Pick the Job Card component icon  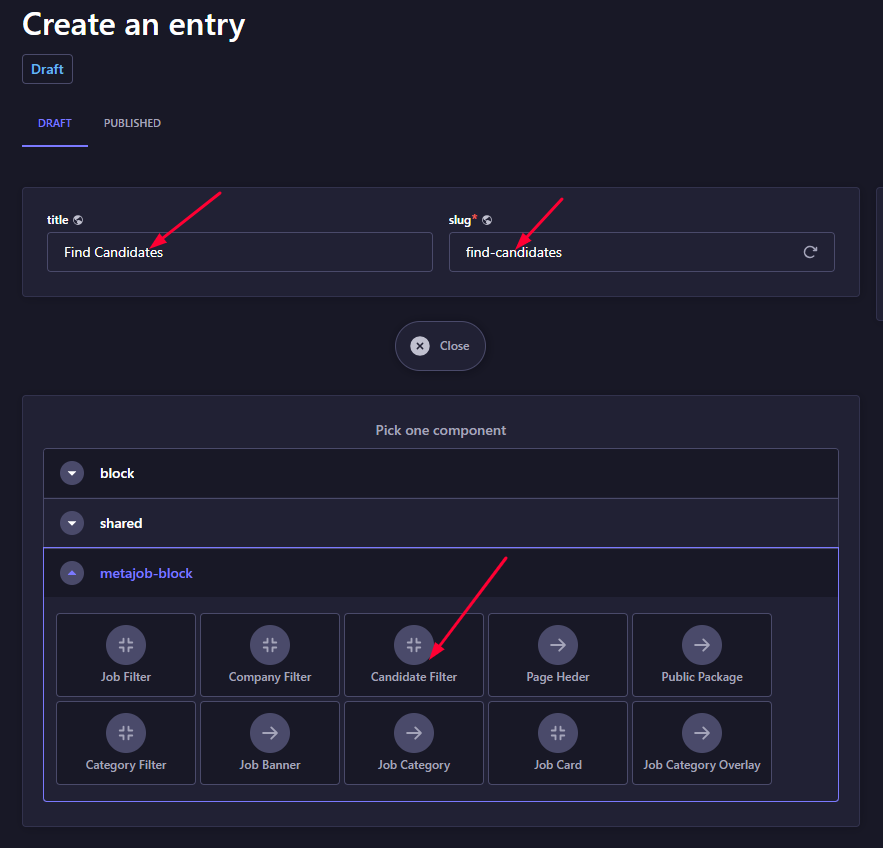558,733
